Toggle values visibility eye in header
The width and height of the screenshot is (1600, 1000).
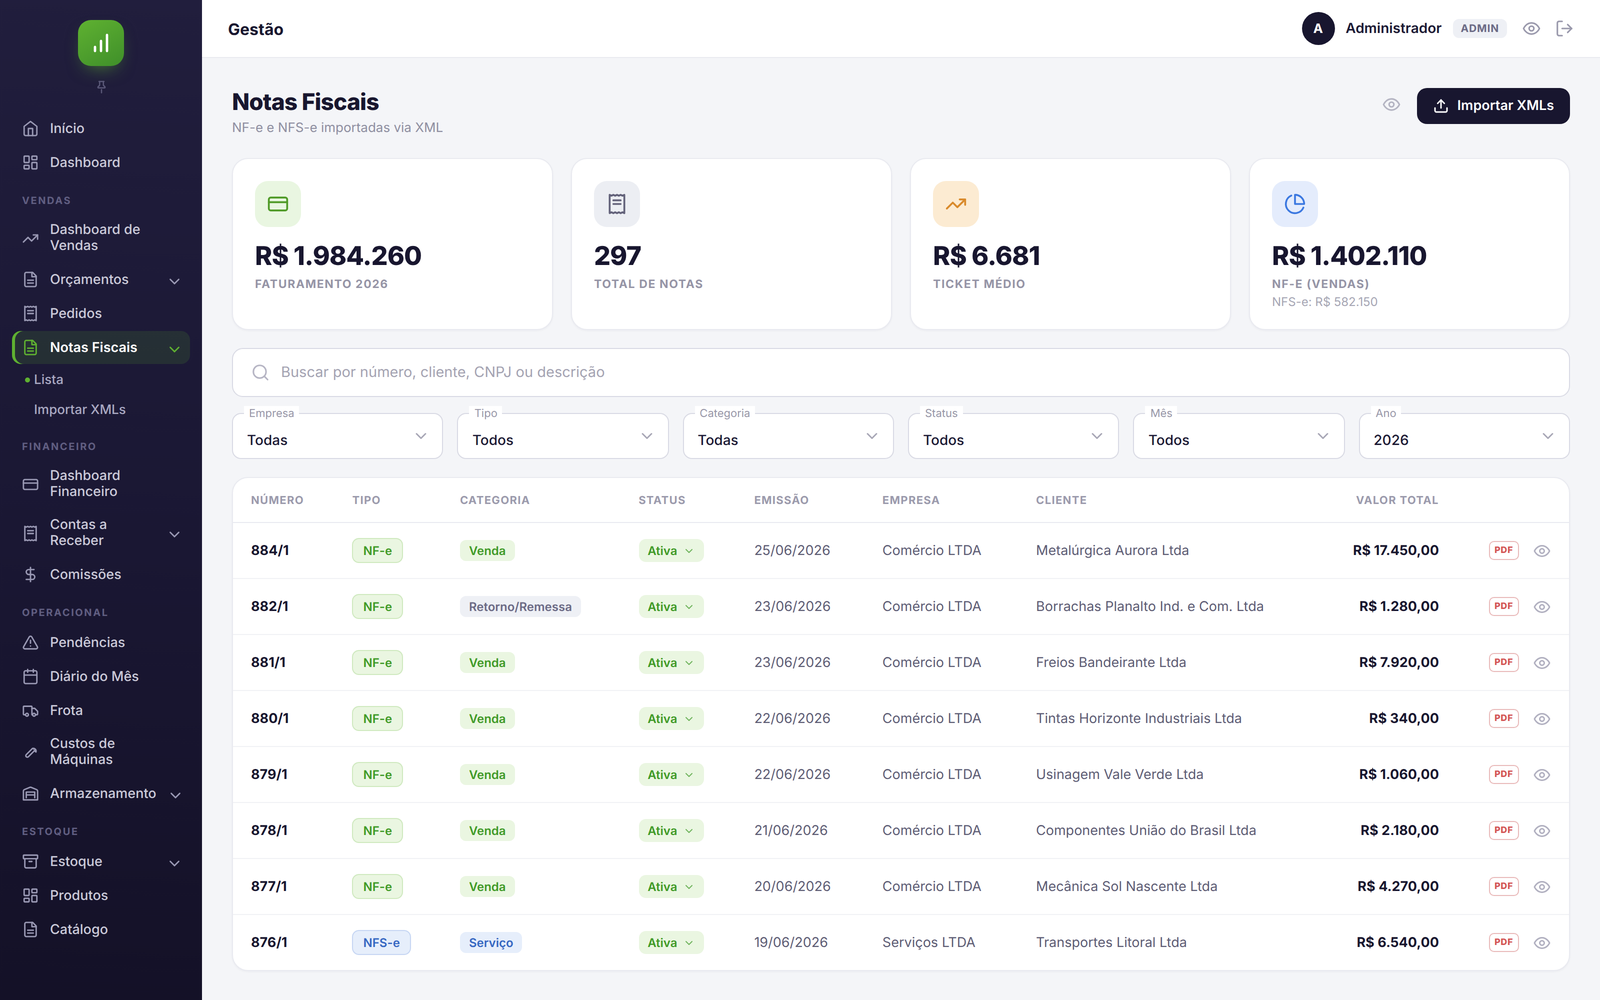[1531, 29]
